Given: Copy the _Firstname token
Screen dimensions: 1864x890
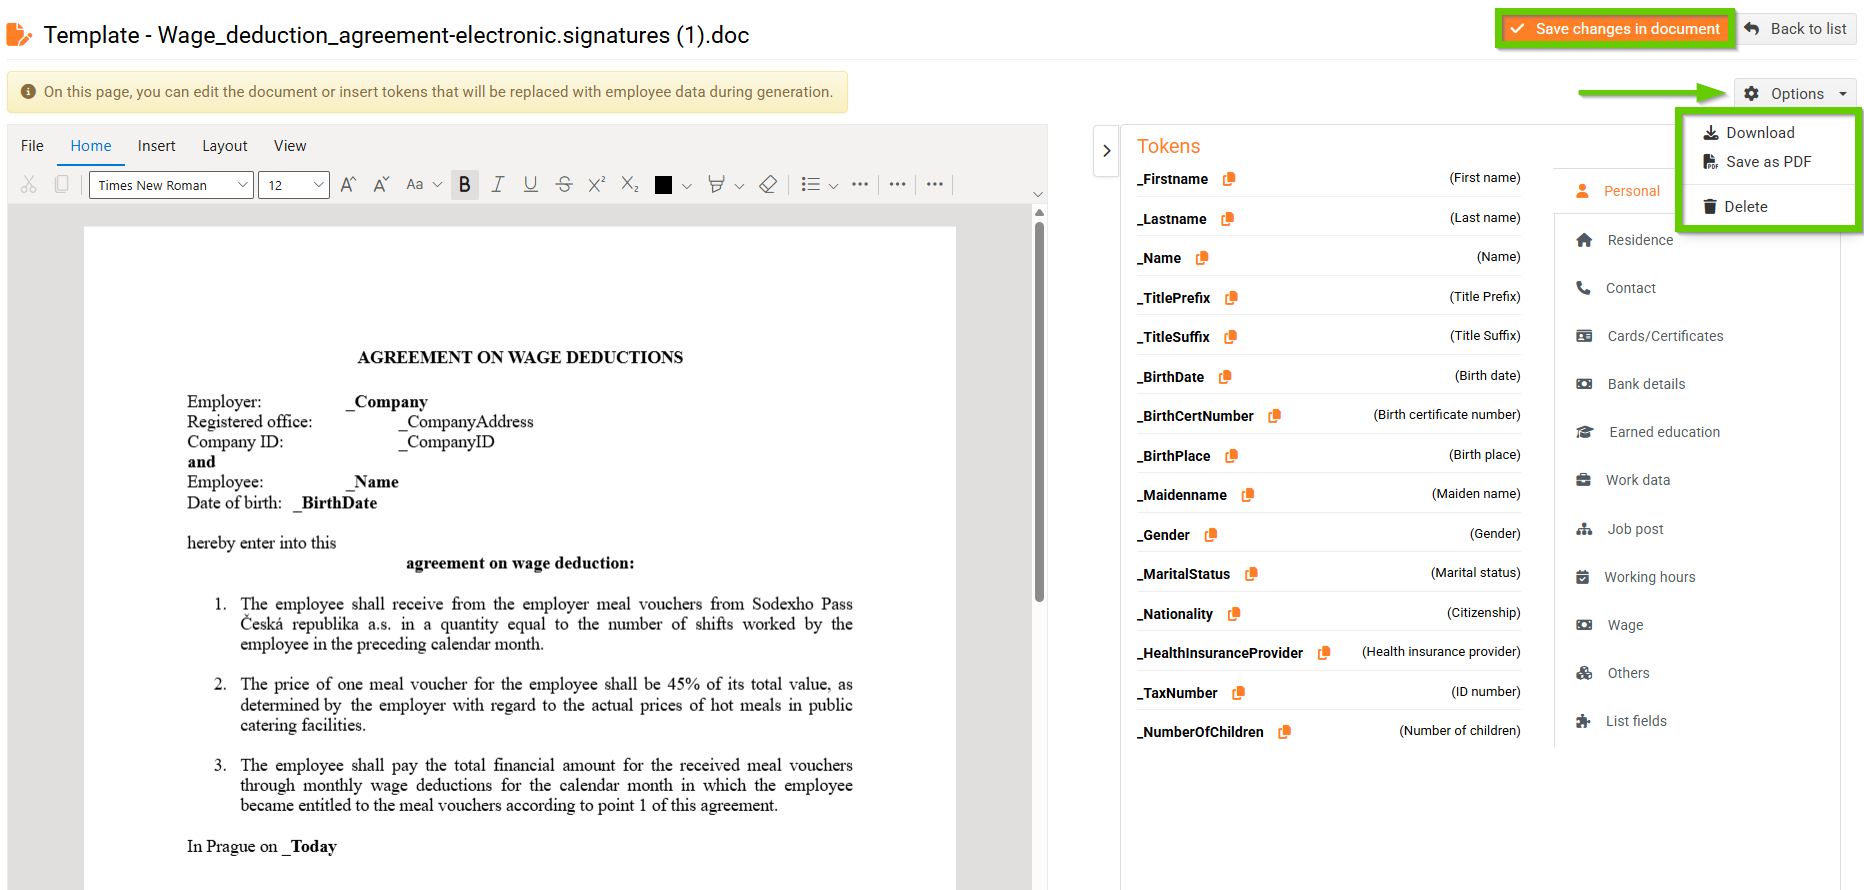Looking at the screenshot, I should tap(1229, 179).
